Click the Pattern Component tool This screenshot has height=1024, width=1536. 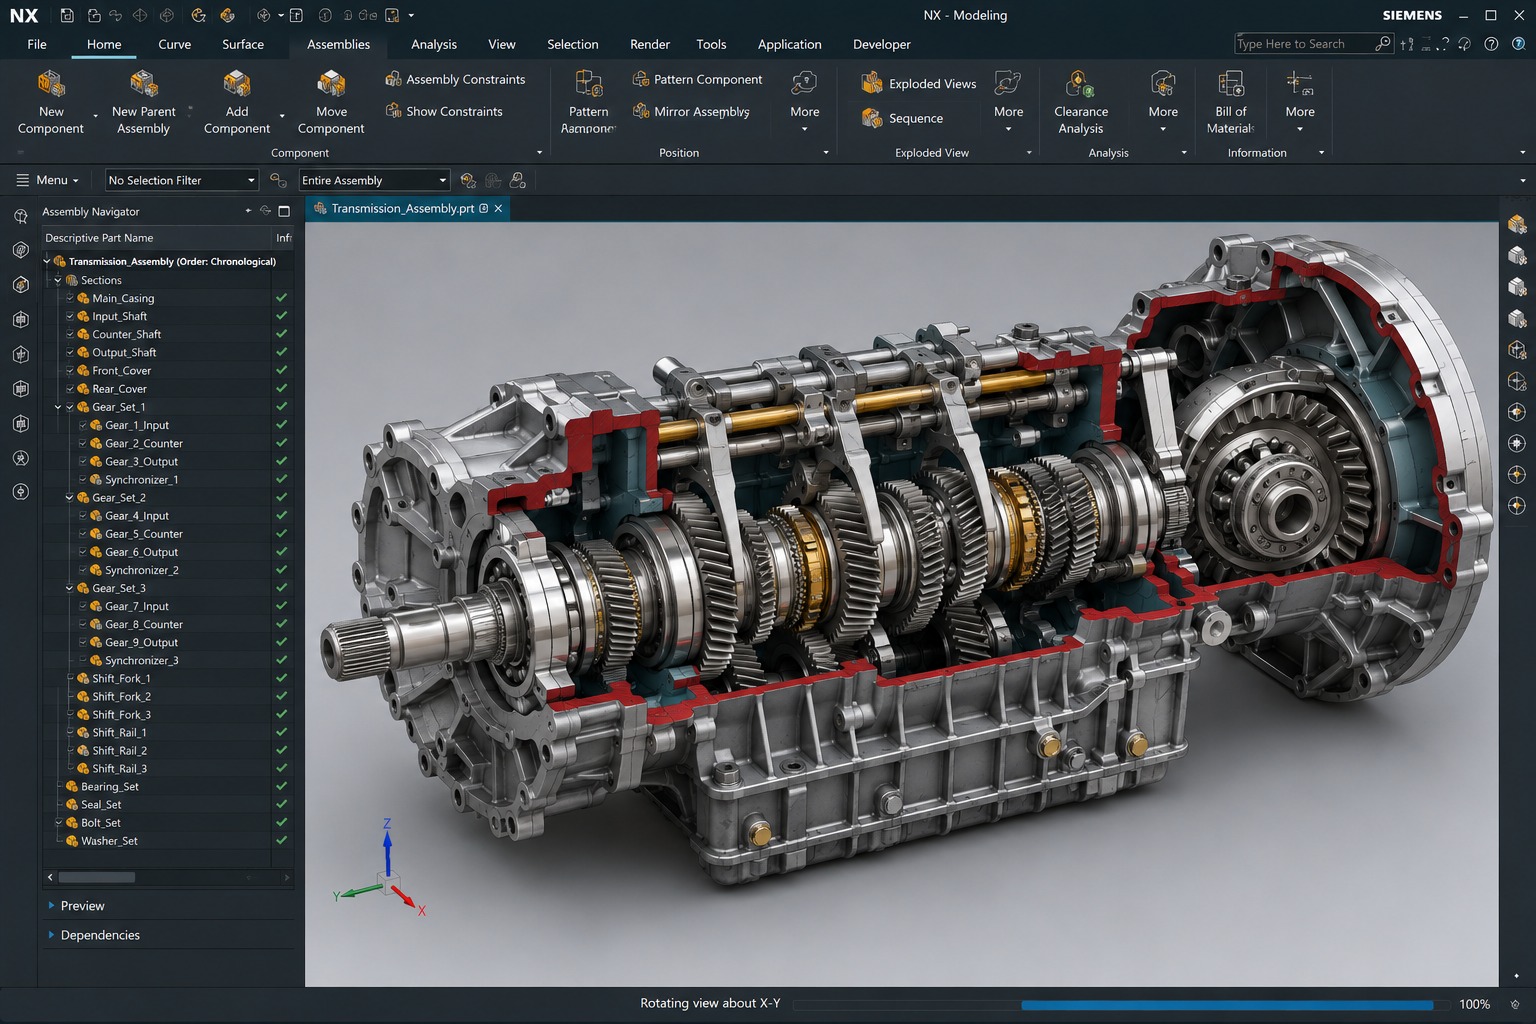pyautogui.click(x=697, y=79)
